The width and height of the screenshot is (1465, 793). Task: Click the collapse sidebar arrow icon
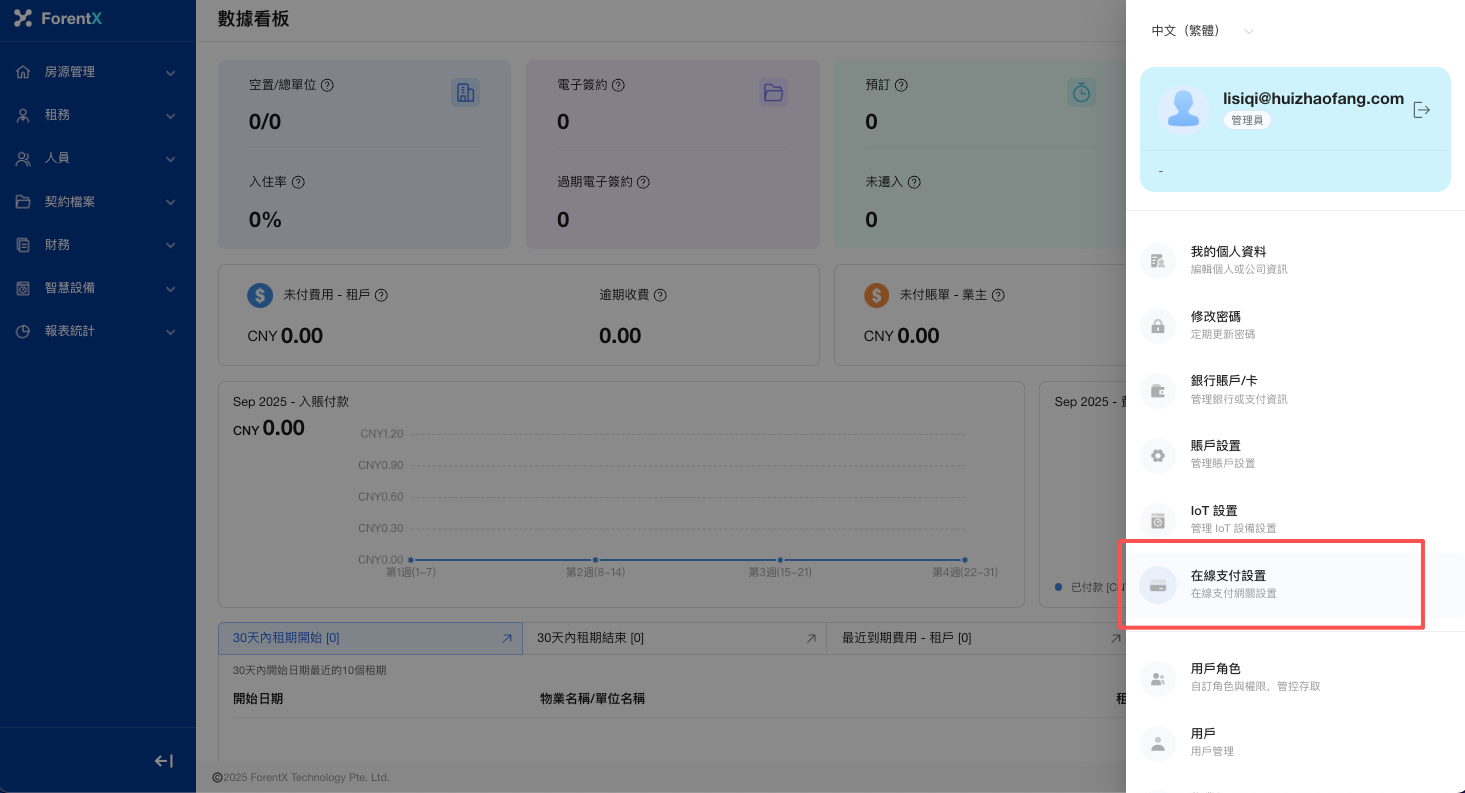coord(164,761)
